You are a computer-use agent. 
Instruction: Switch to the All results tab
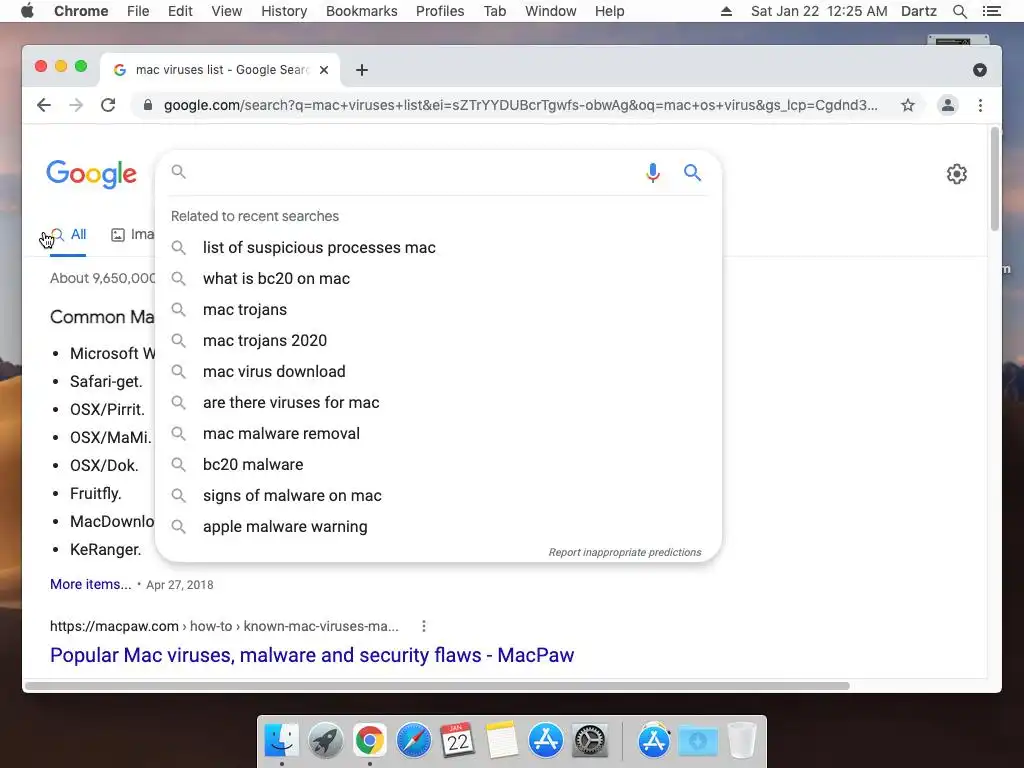tap(68, 234)
